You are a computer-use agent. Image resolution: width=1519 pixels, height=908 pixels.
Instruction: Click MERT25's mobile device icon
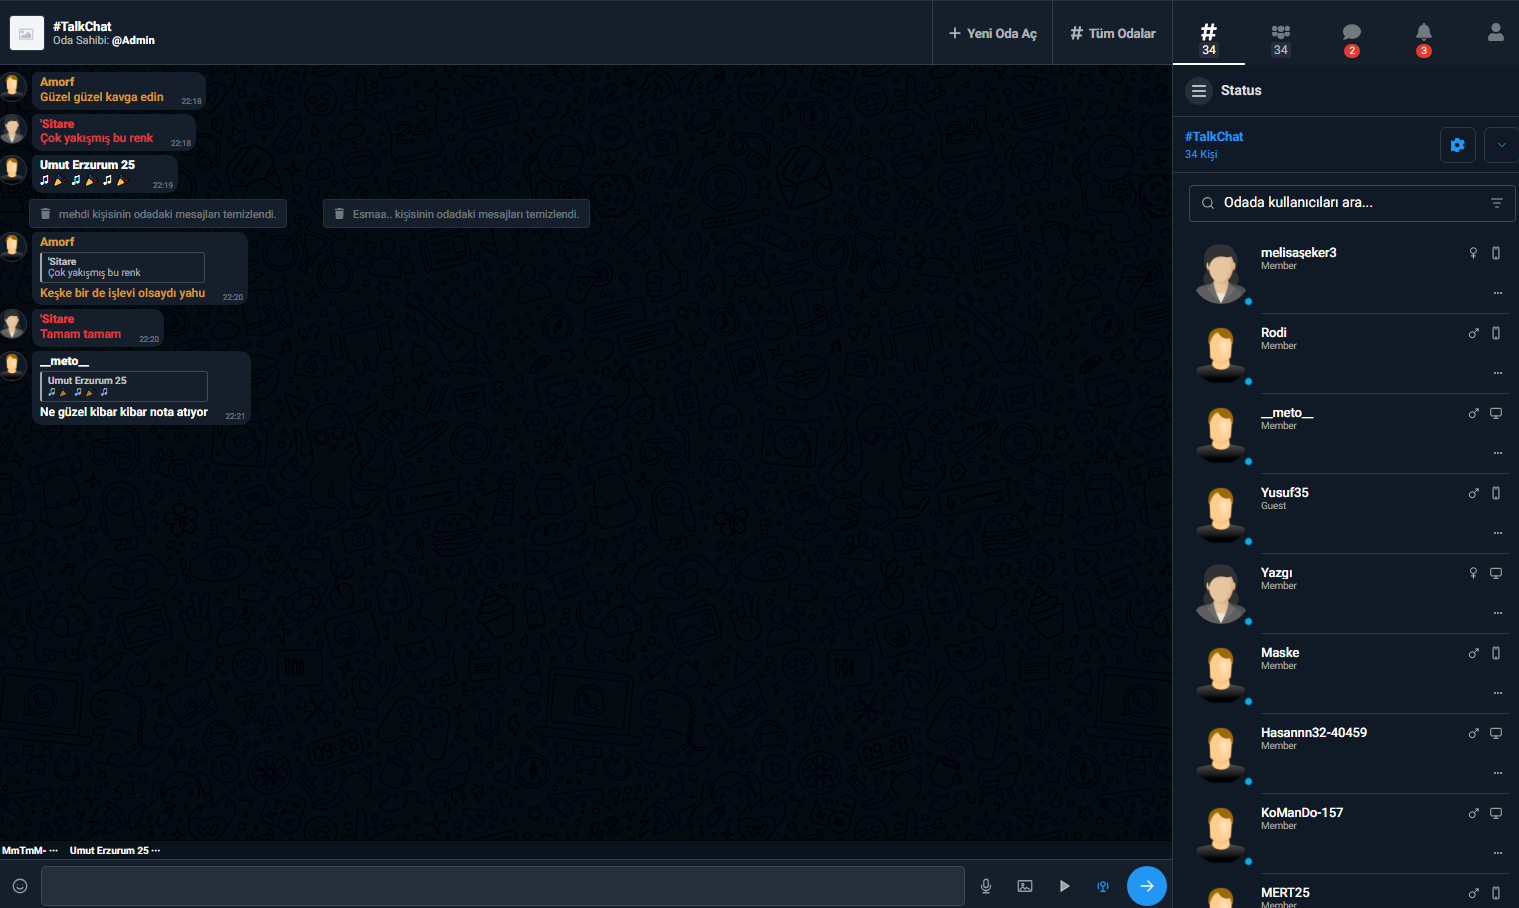coord(1496,893)
